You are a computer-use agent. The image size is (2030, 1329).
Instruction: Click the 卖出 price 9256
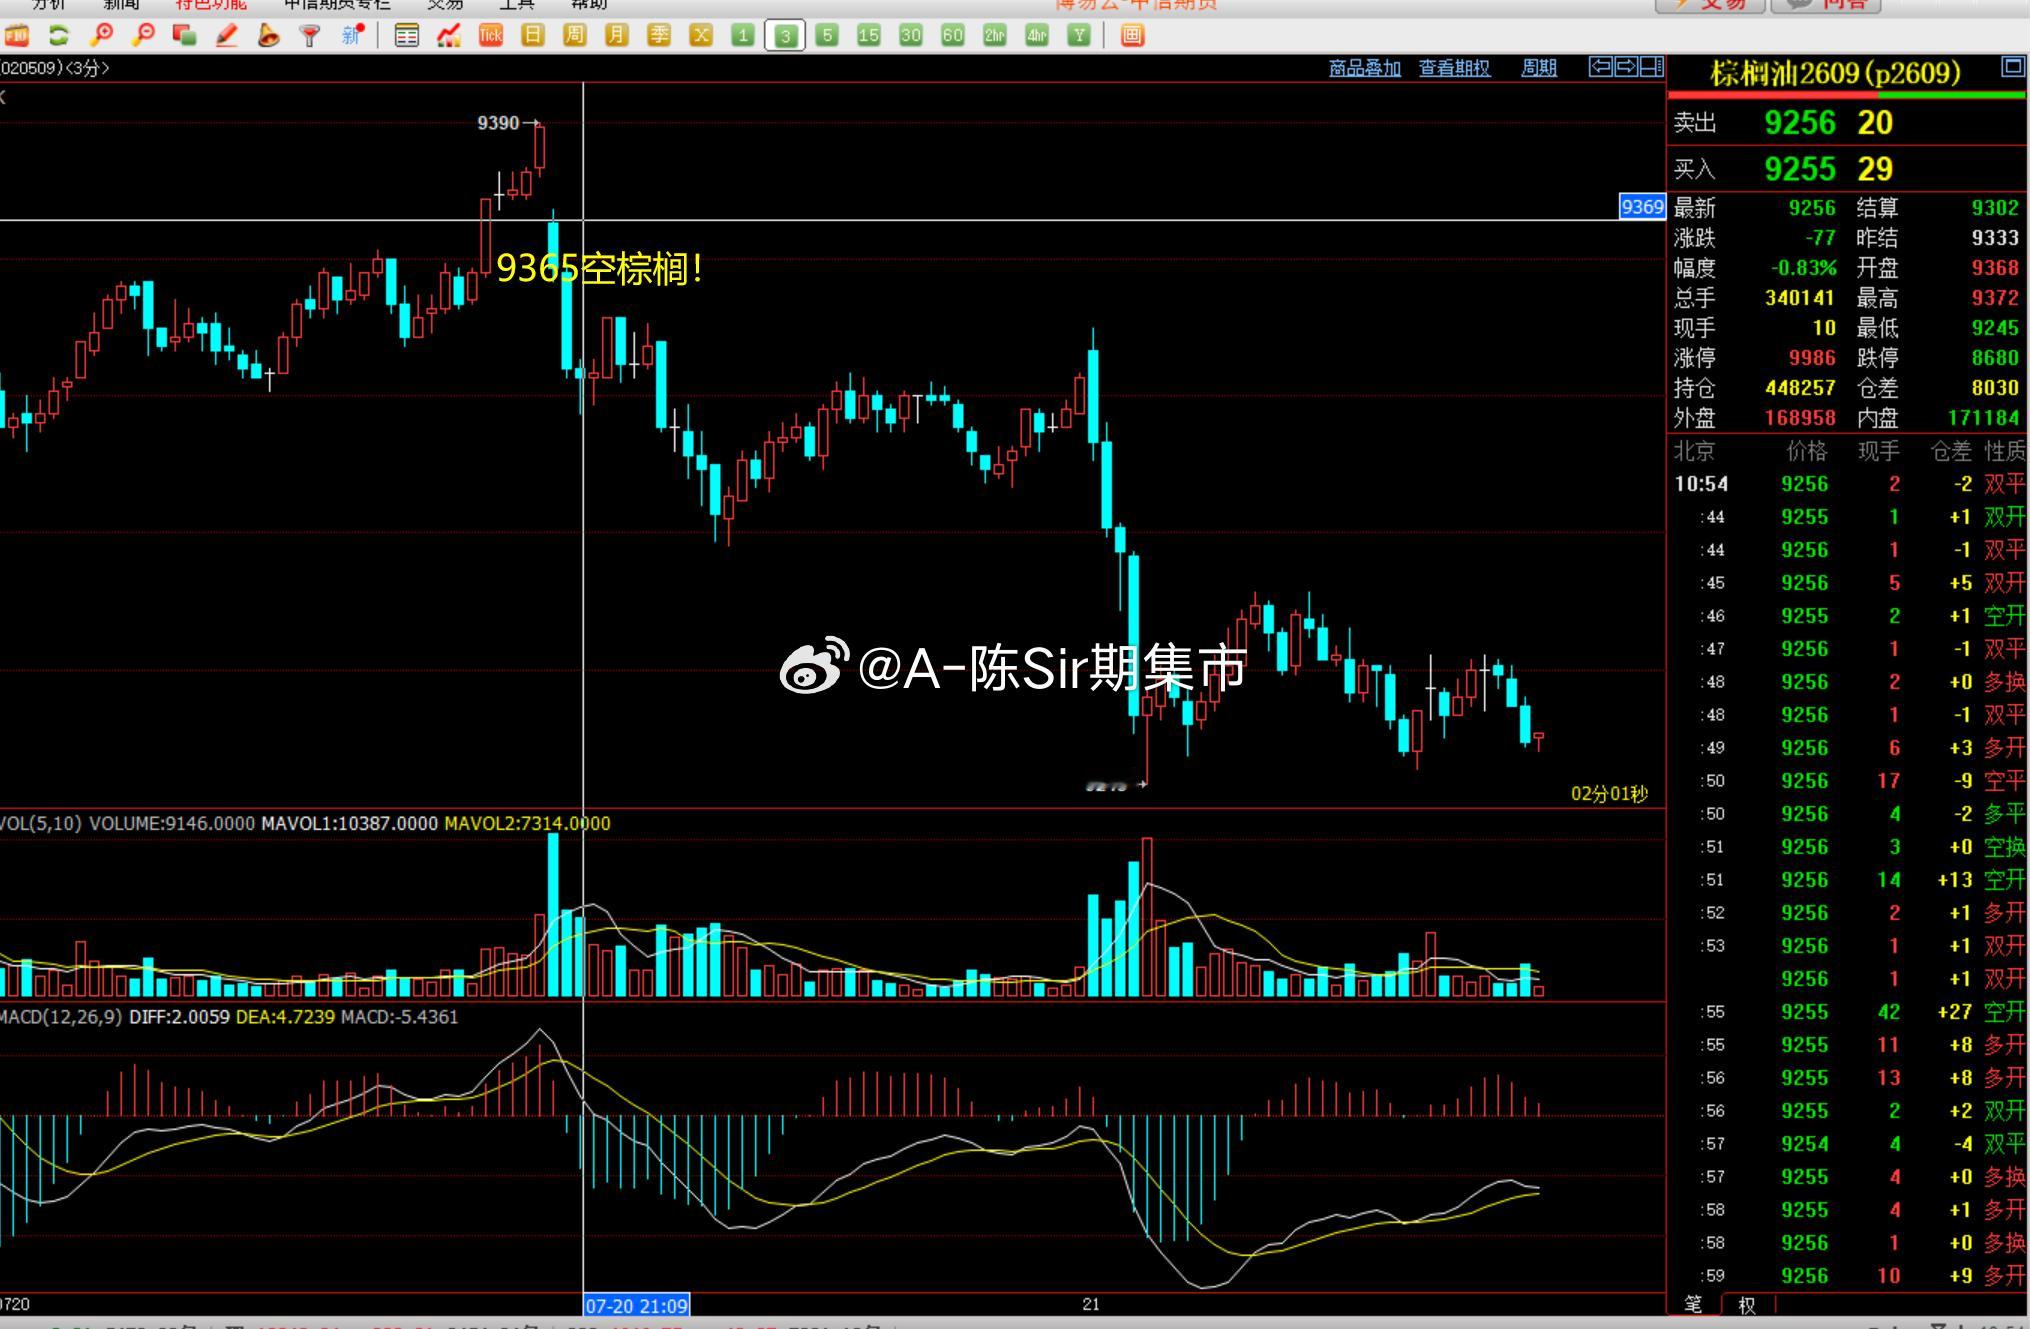[x=1800, y=123]
